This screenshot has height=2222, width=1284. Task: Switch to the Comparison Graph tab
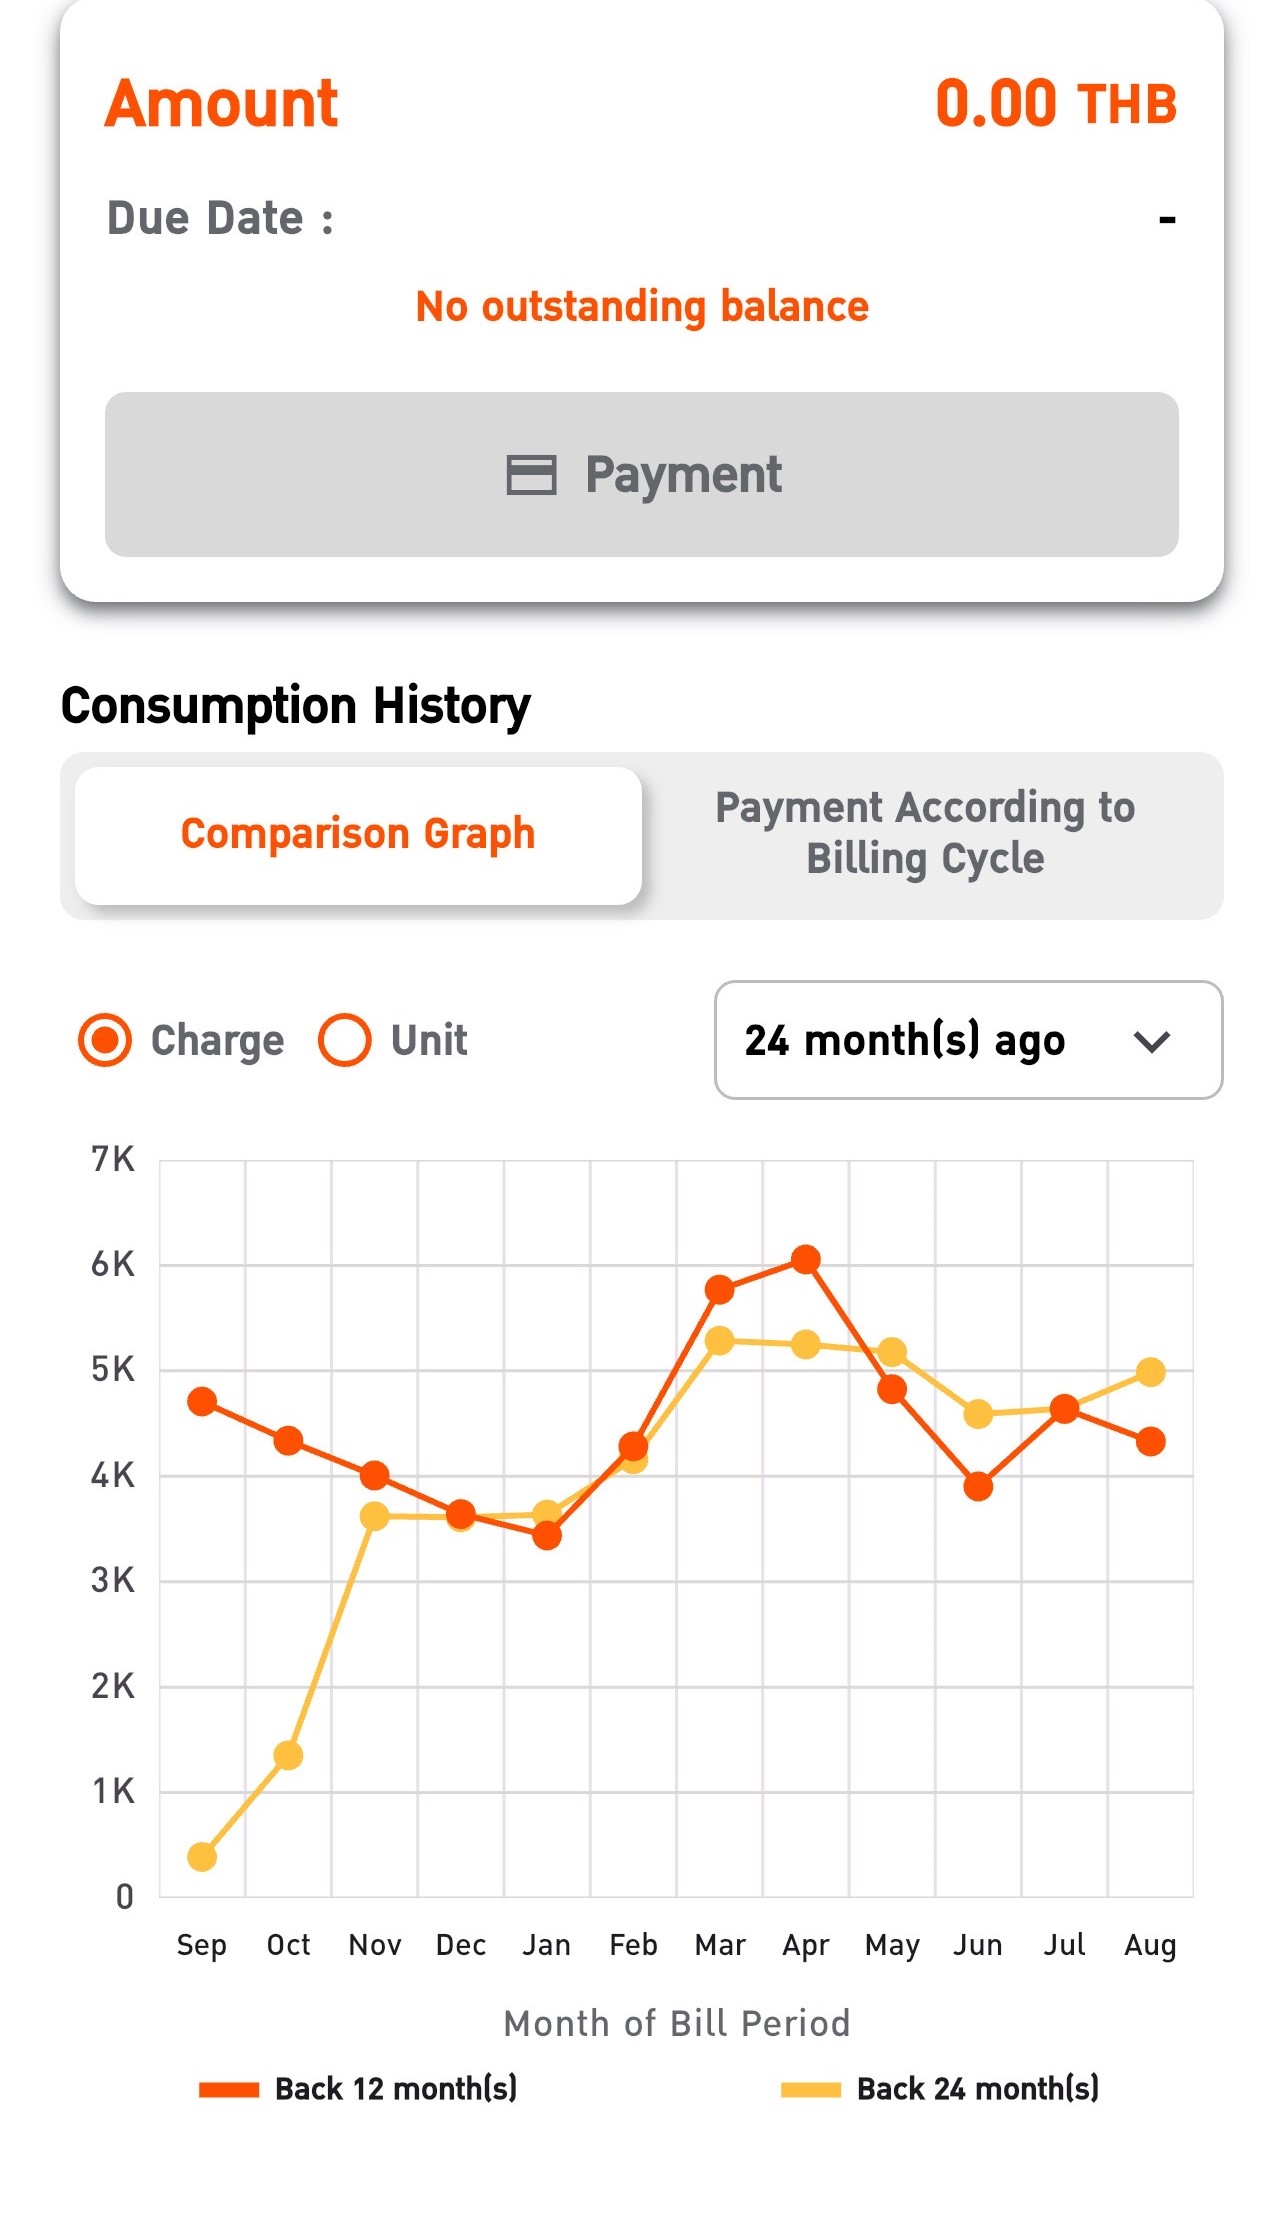coord(358,835)
